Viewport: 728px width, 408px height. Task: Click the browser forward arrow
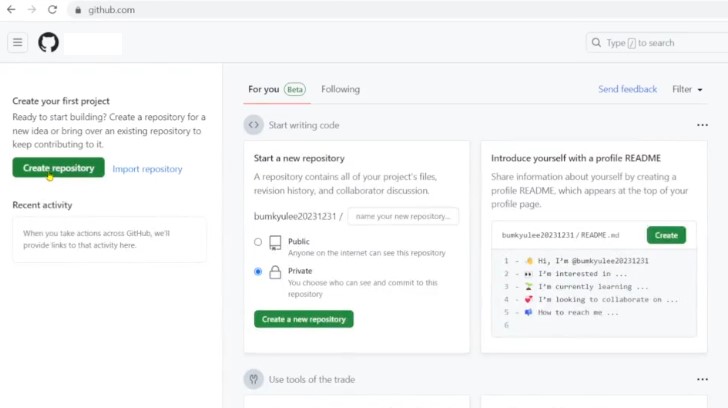32,10
